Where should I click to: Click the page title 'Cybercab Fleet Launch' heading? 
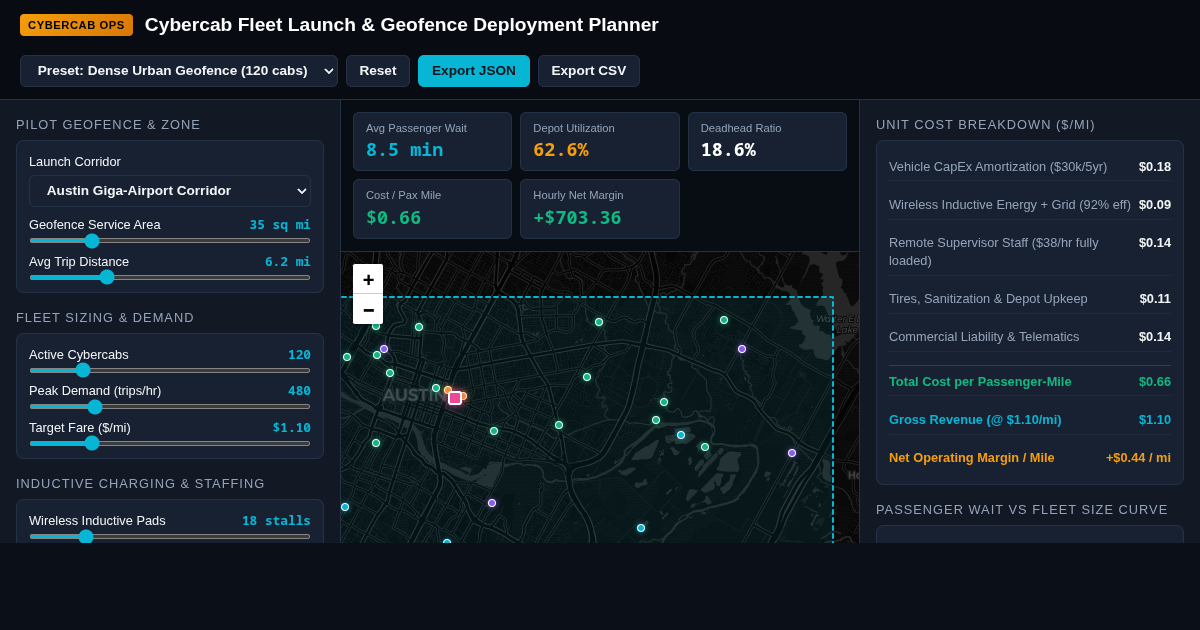pyautogui.click(x=402, y=25)
